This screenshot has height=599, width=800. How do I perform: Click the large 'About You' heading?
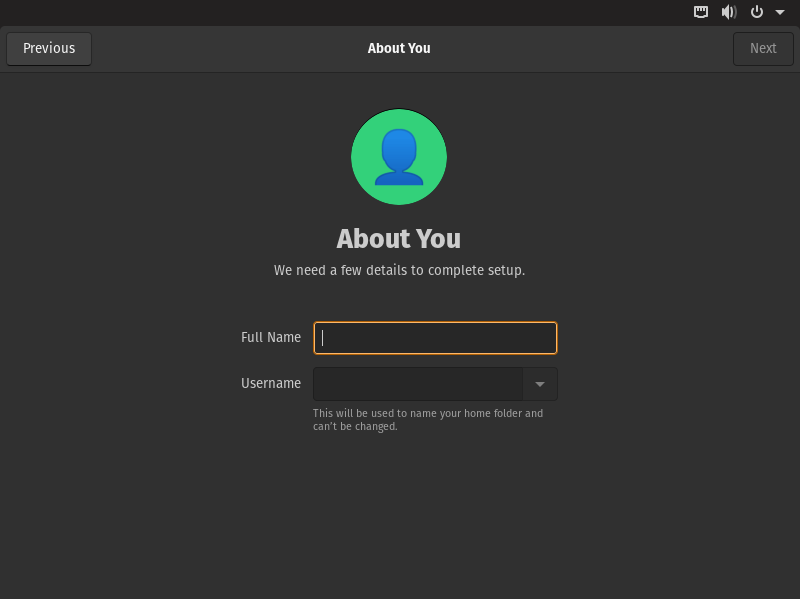coord(398,239)
